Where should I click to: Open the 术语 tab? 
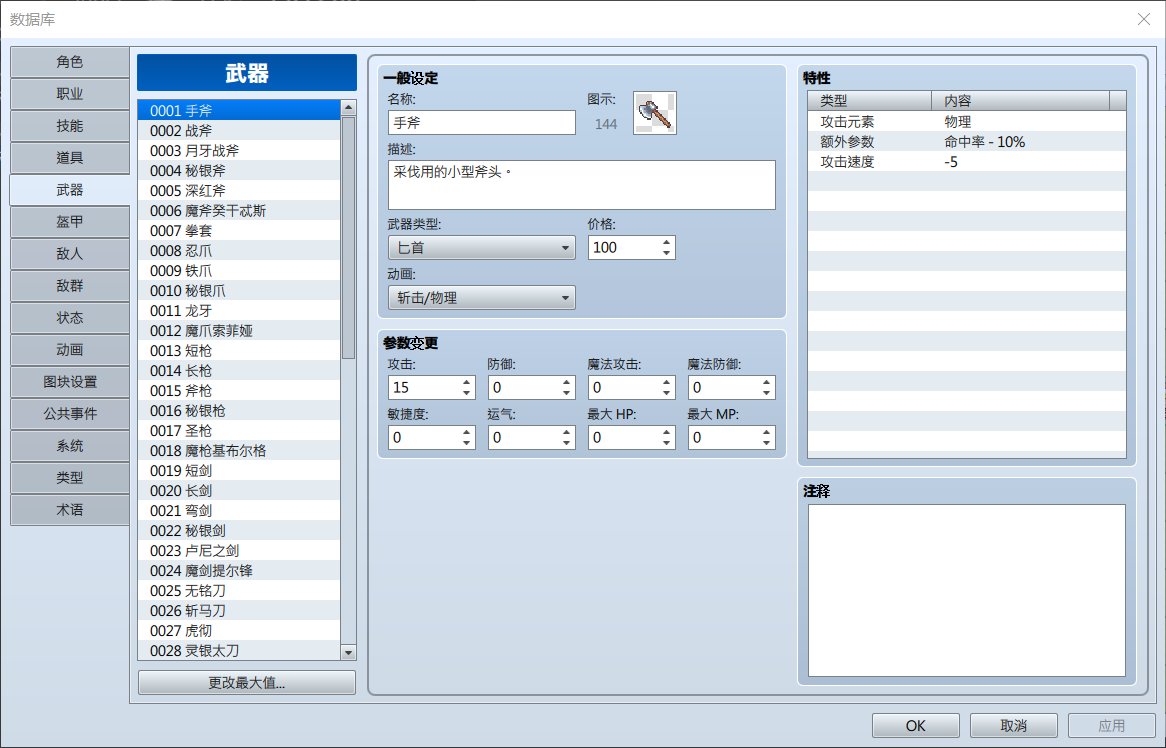coord(69,509)
